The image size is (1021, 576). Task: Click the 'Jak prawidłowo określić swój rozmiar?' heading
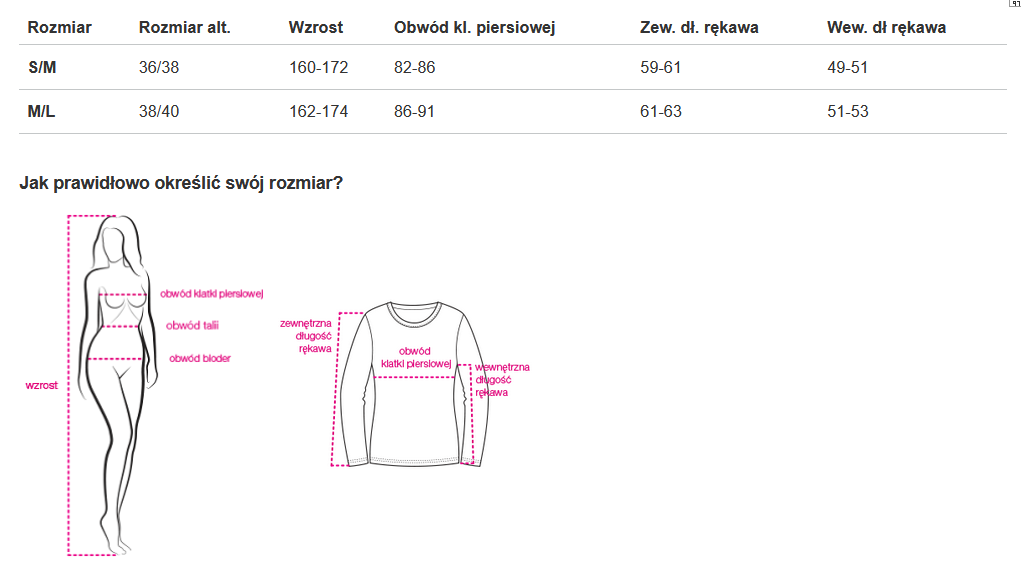point(181,183)
